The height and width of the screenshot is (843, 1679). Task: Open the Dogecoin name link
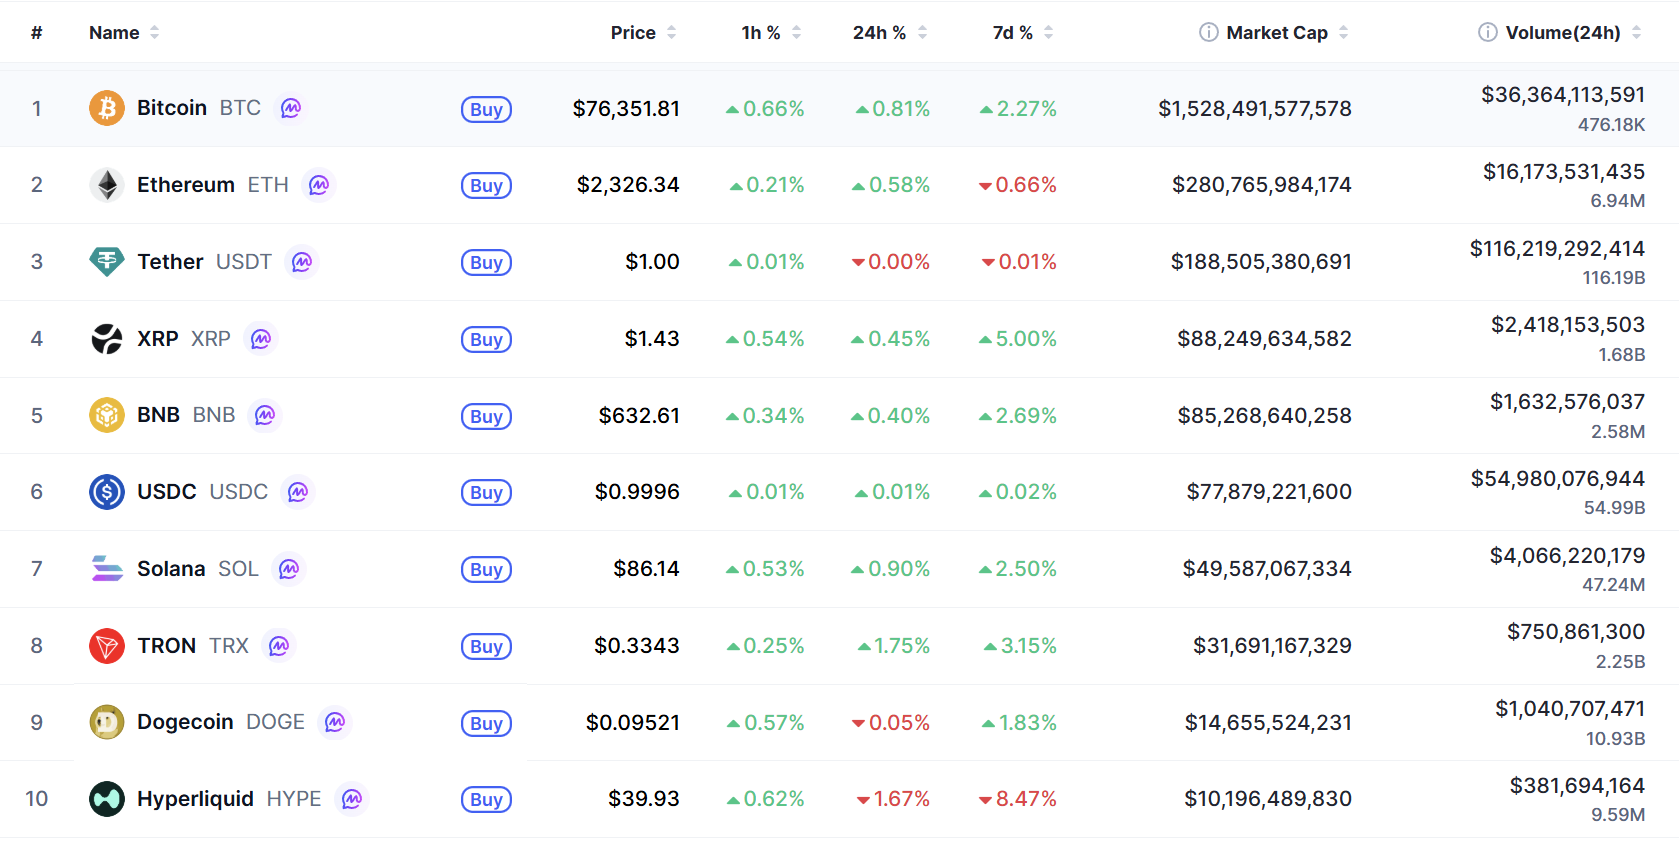pos(185,722)
